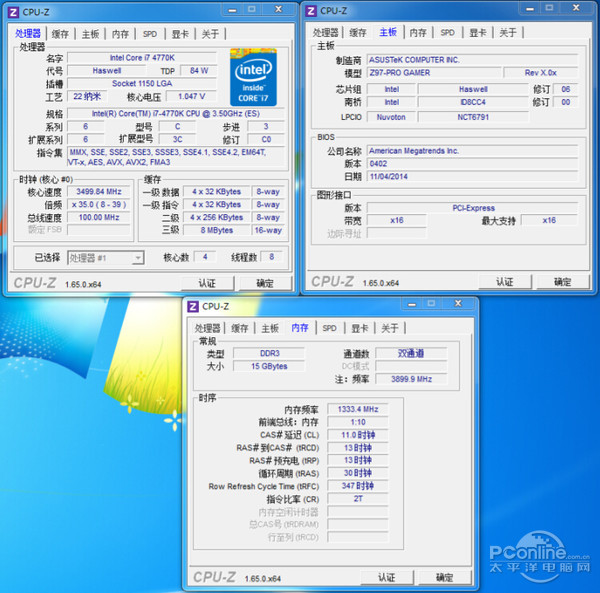Open SPD tab in processor window
Viewport: 600px width, 593px height.
point(150,34)
